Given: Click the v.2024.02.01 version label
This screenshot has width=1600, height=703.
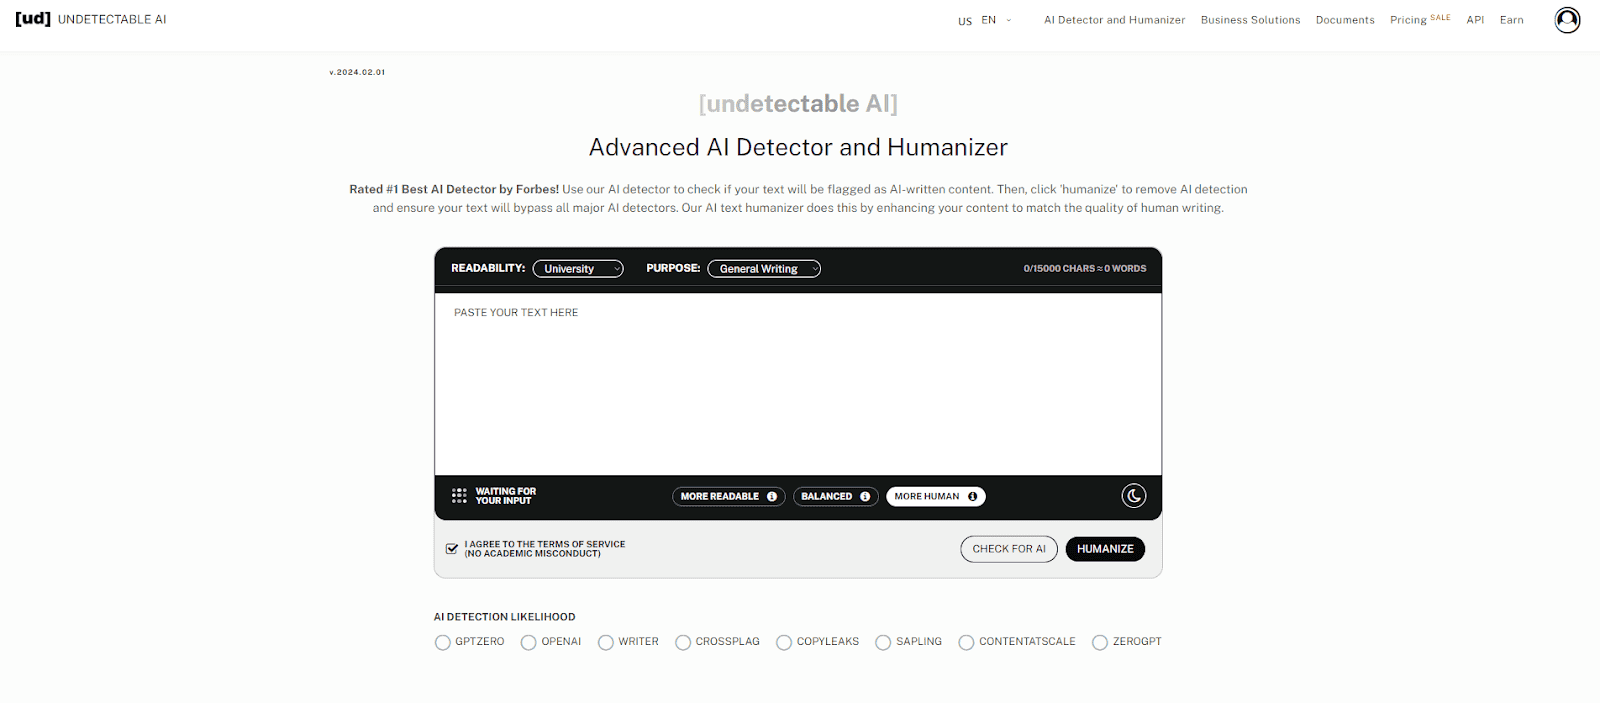Looking at the screenshot, I should click(x=357, y=72).
